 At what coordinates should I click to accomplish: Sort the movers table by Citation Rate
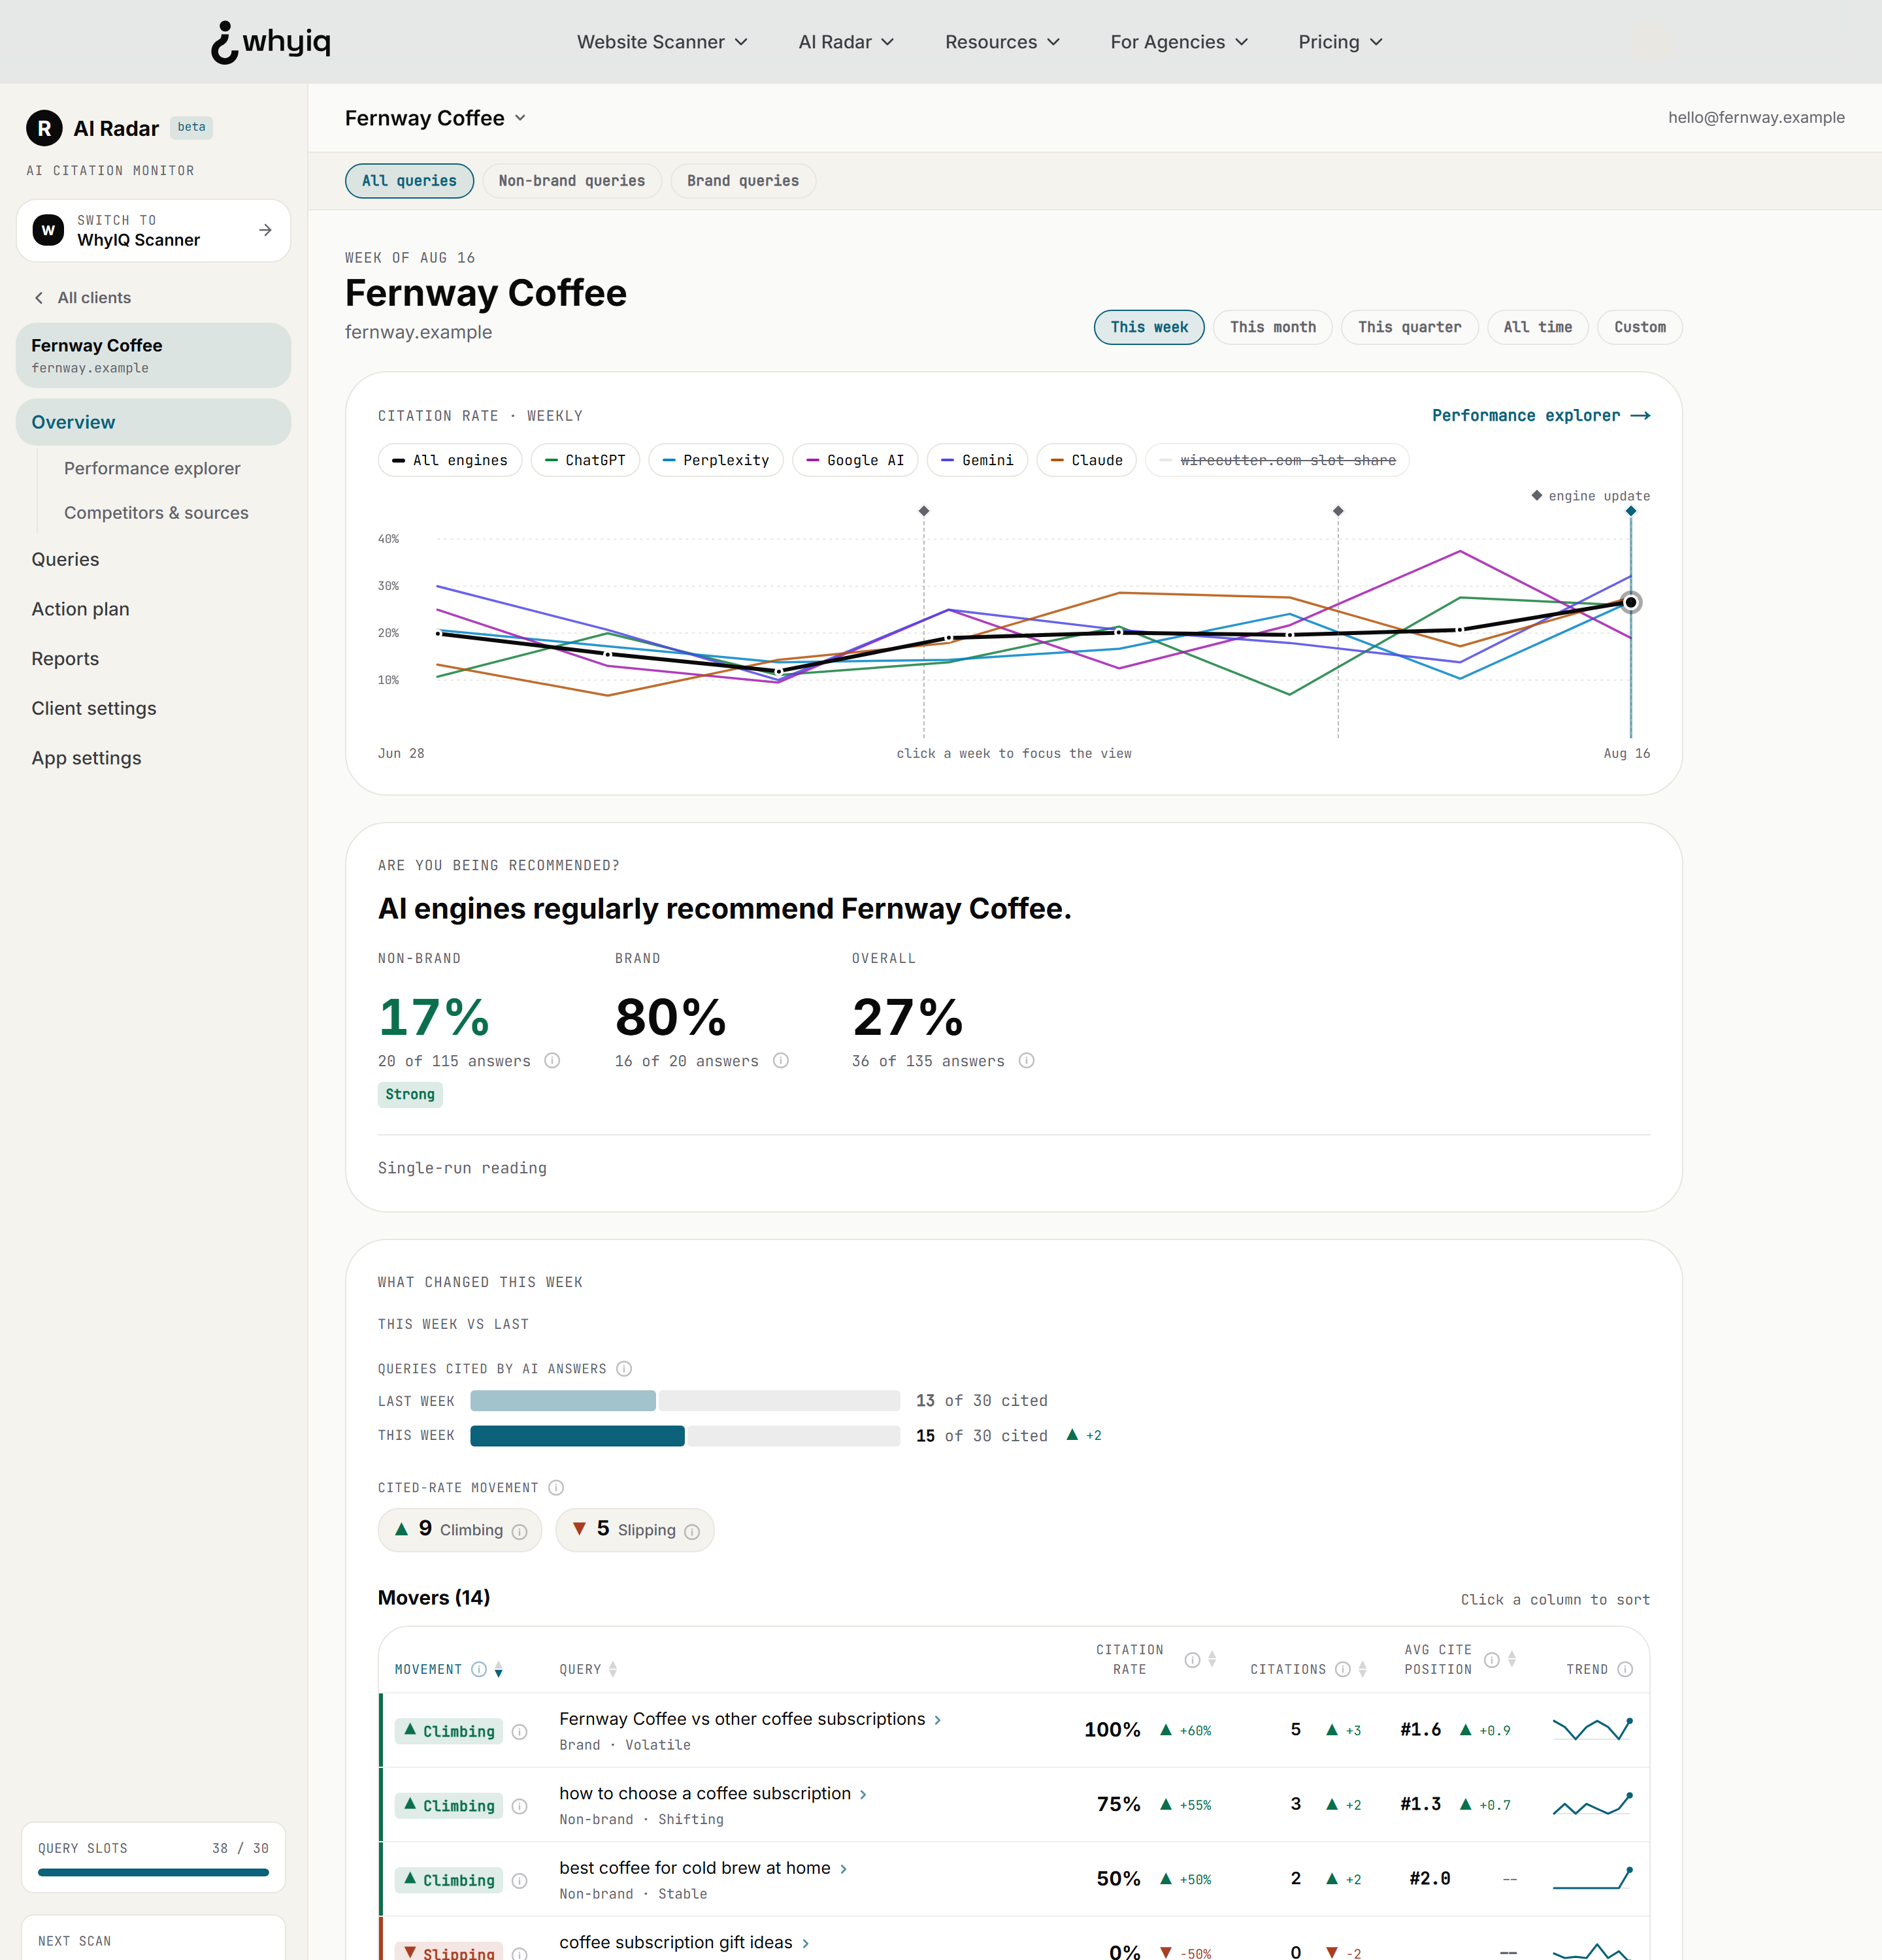click(x=1212, y=1660)
